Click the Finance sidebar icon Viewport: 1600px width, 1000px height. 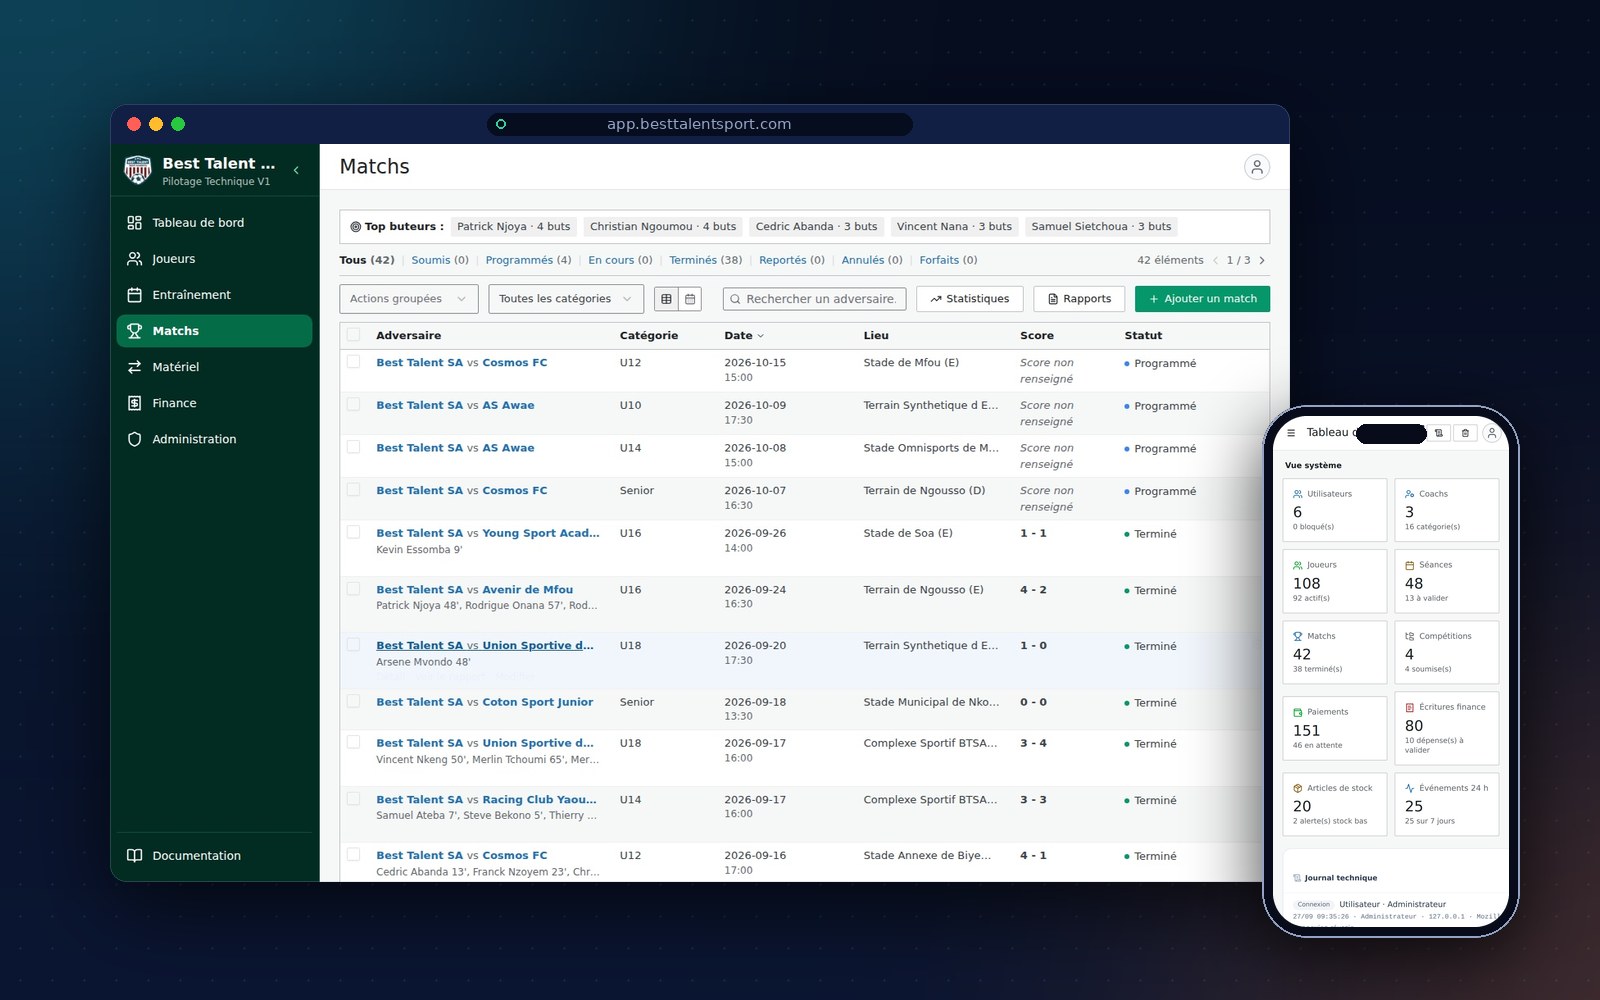134,403
